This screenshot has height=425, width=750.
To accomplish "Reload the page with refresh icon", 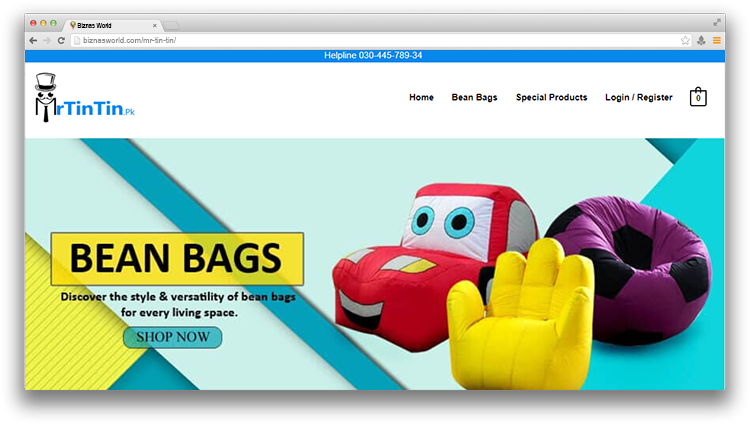I will (61, 40).
